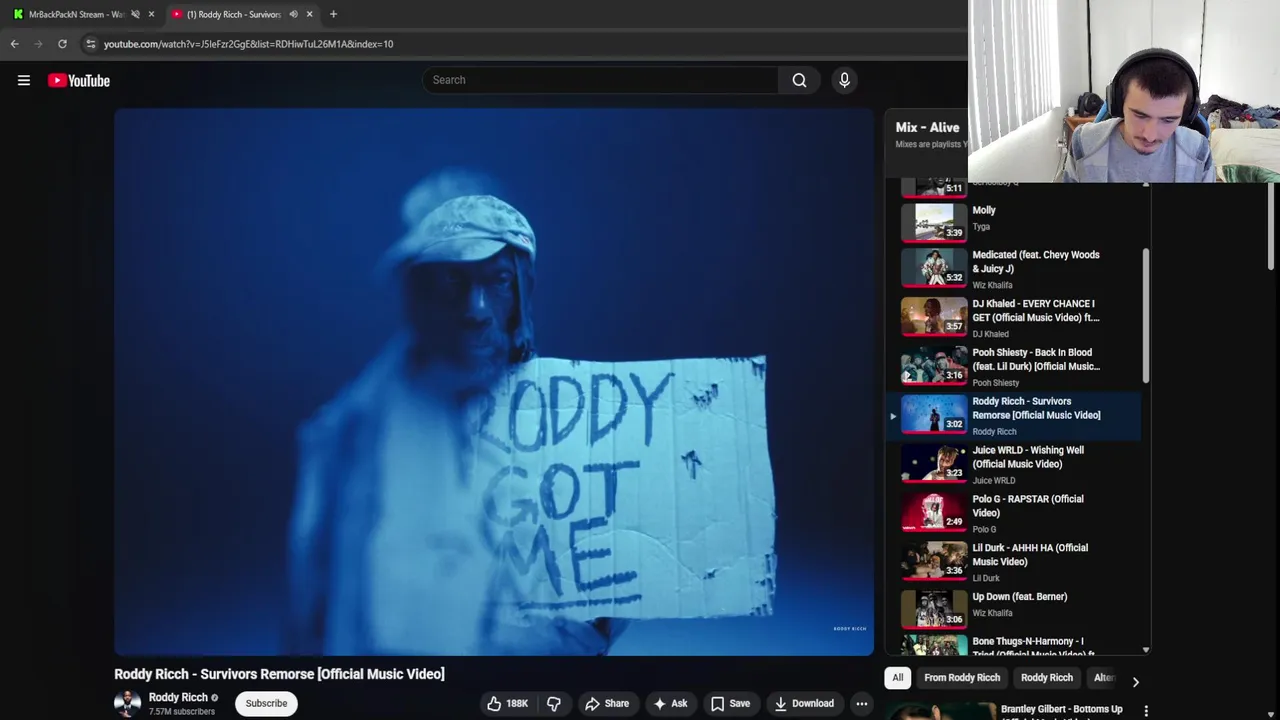Go to the YouTube home logo

[x=79, y=80]
